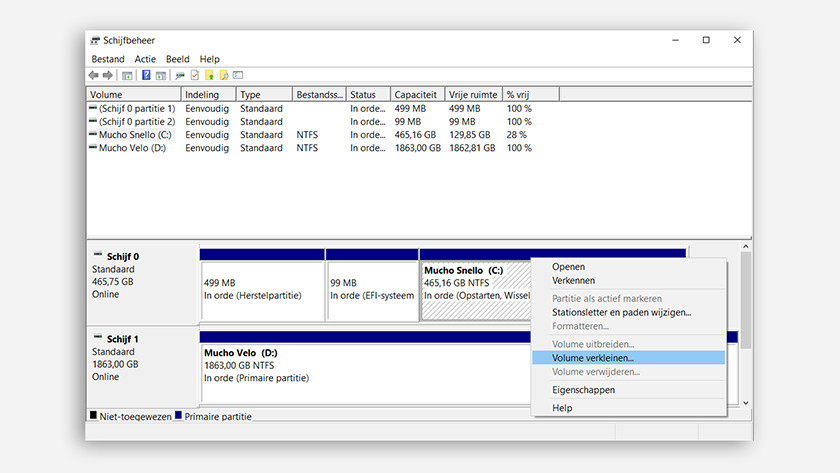Click the list view settings toolbar icon

click(238, 75)
